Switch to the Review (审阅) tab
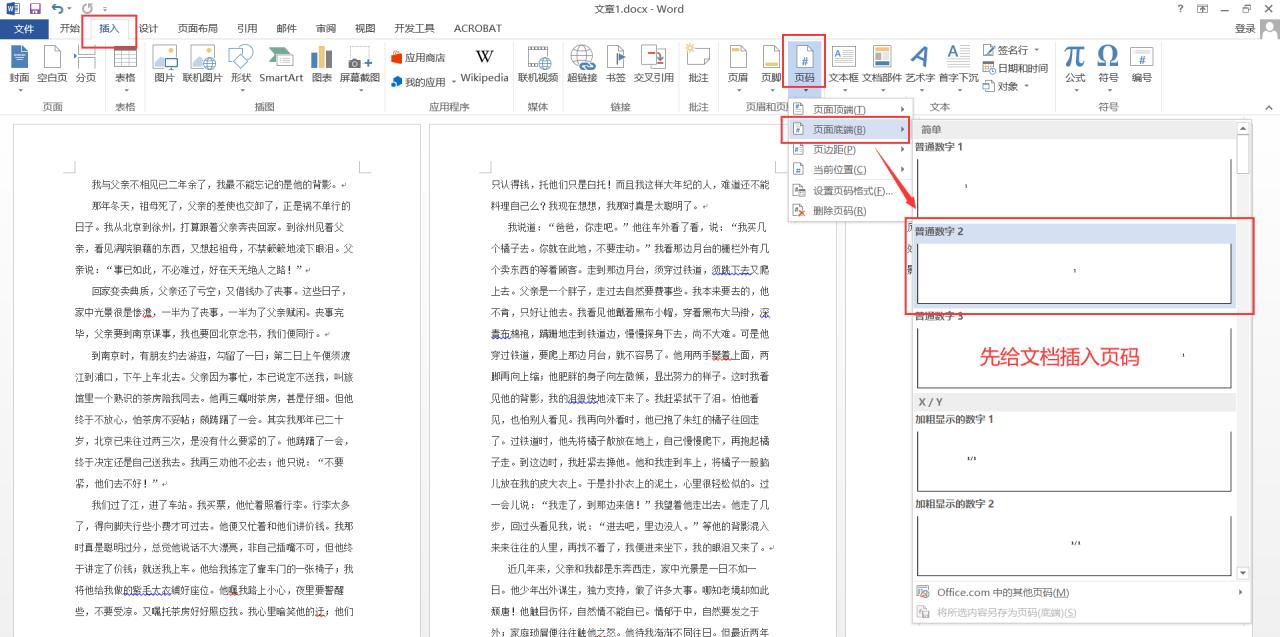Screen dimensions: 1280x637 (x=326, y=28)
